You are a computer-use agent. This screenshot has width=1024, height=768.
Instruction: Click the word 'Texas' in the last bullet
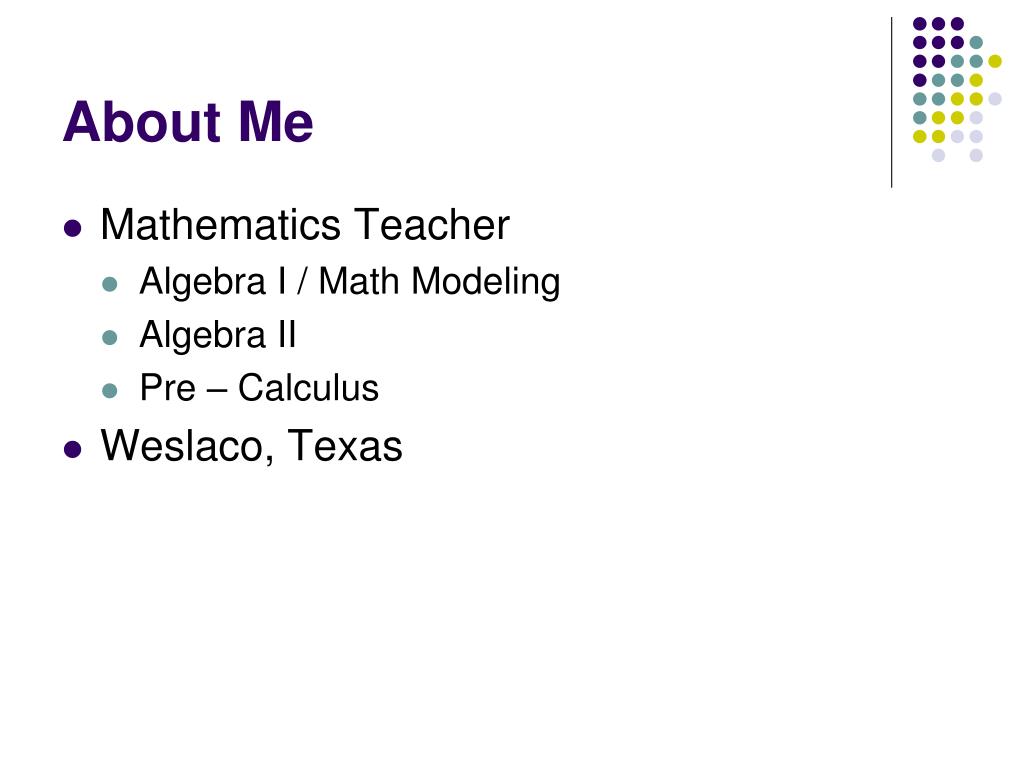click(345, 446)
